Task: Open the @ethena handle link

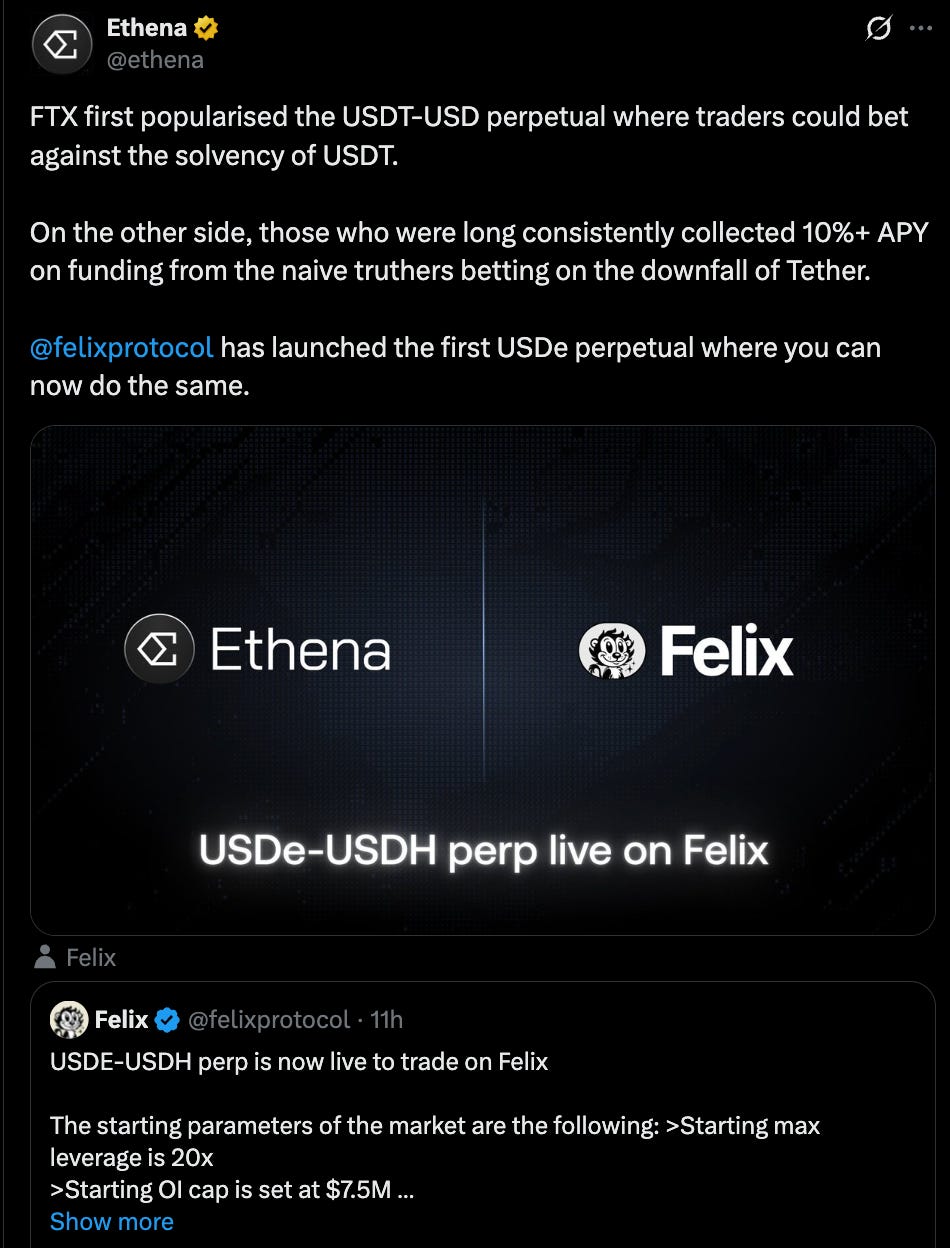Action: point(155,60)
